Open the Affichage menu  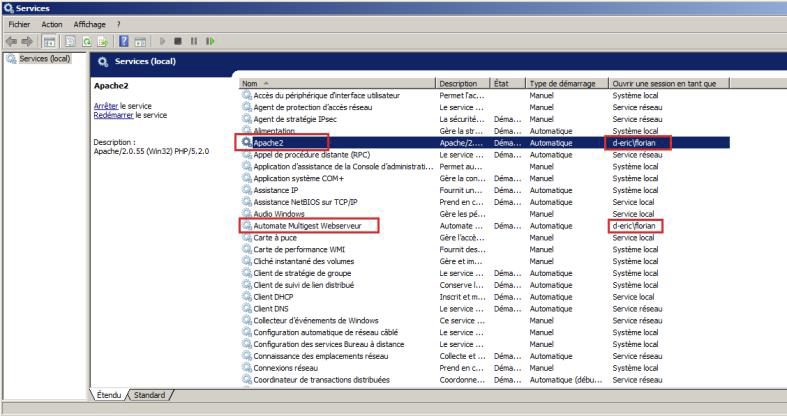point(90,23)
